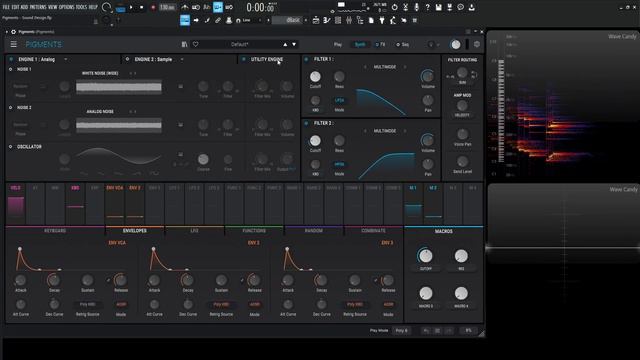The height and width of the screenshot is (360, 640).
Task: Open the LFO modulation tab
Action: coord(195,231)
